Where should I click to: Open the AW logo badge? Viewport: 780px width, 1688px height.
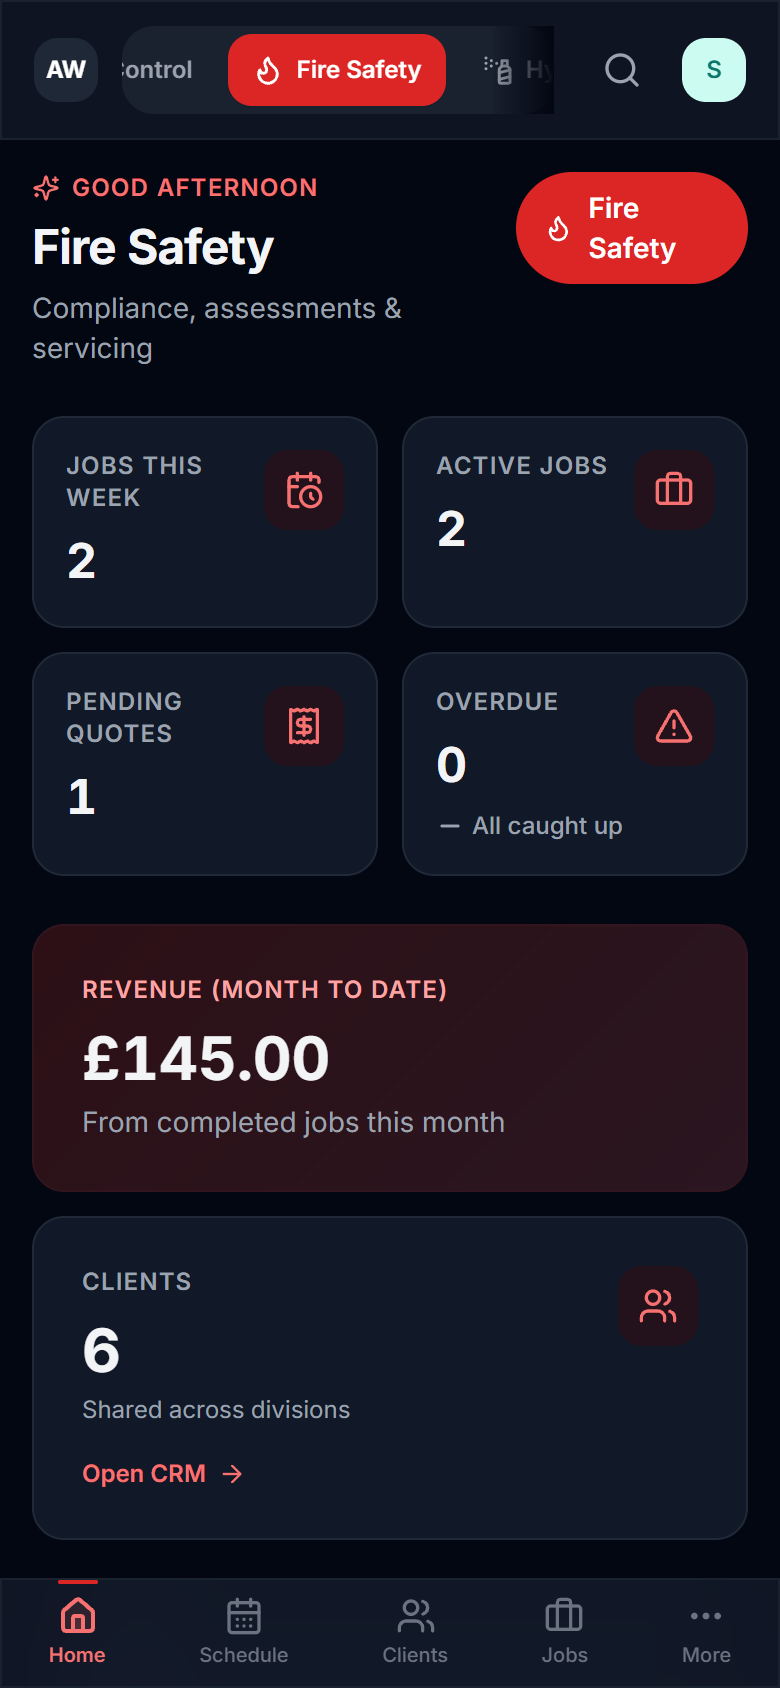66,70
